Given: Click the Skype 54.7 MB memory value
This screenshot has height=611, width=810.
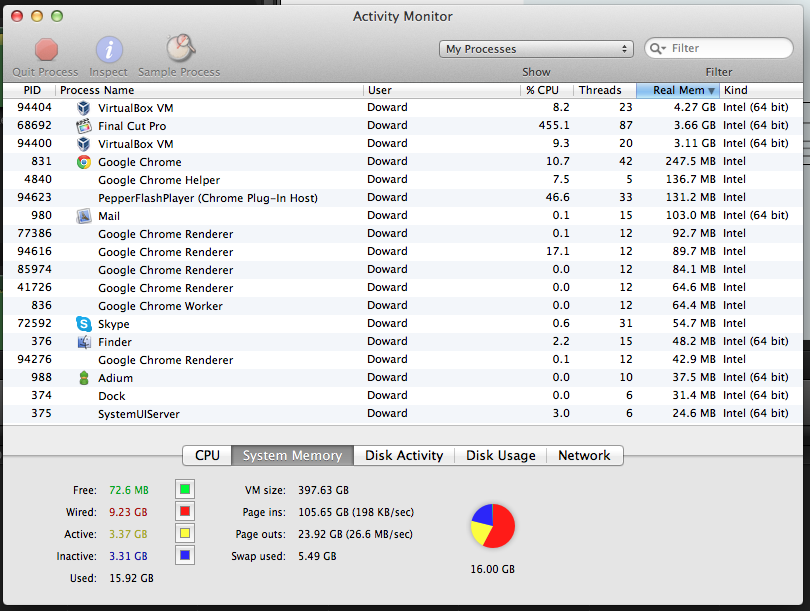Looking at the screenshot, I should pyautogui.click(x=694, y=323).
